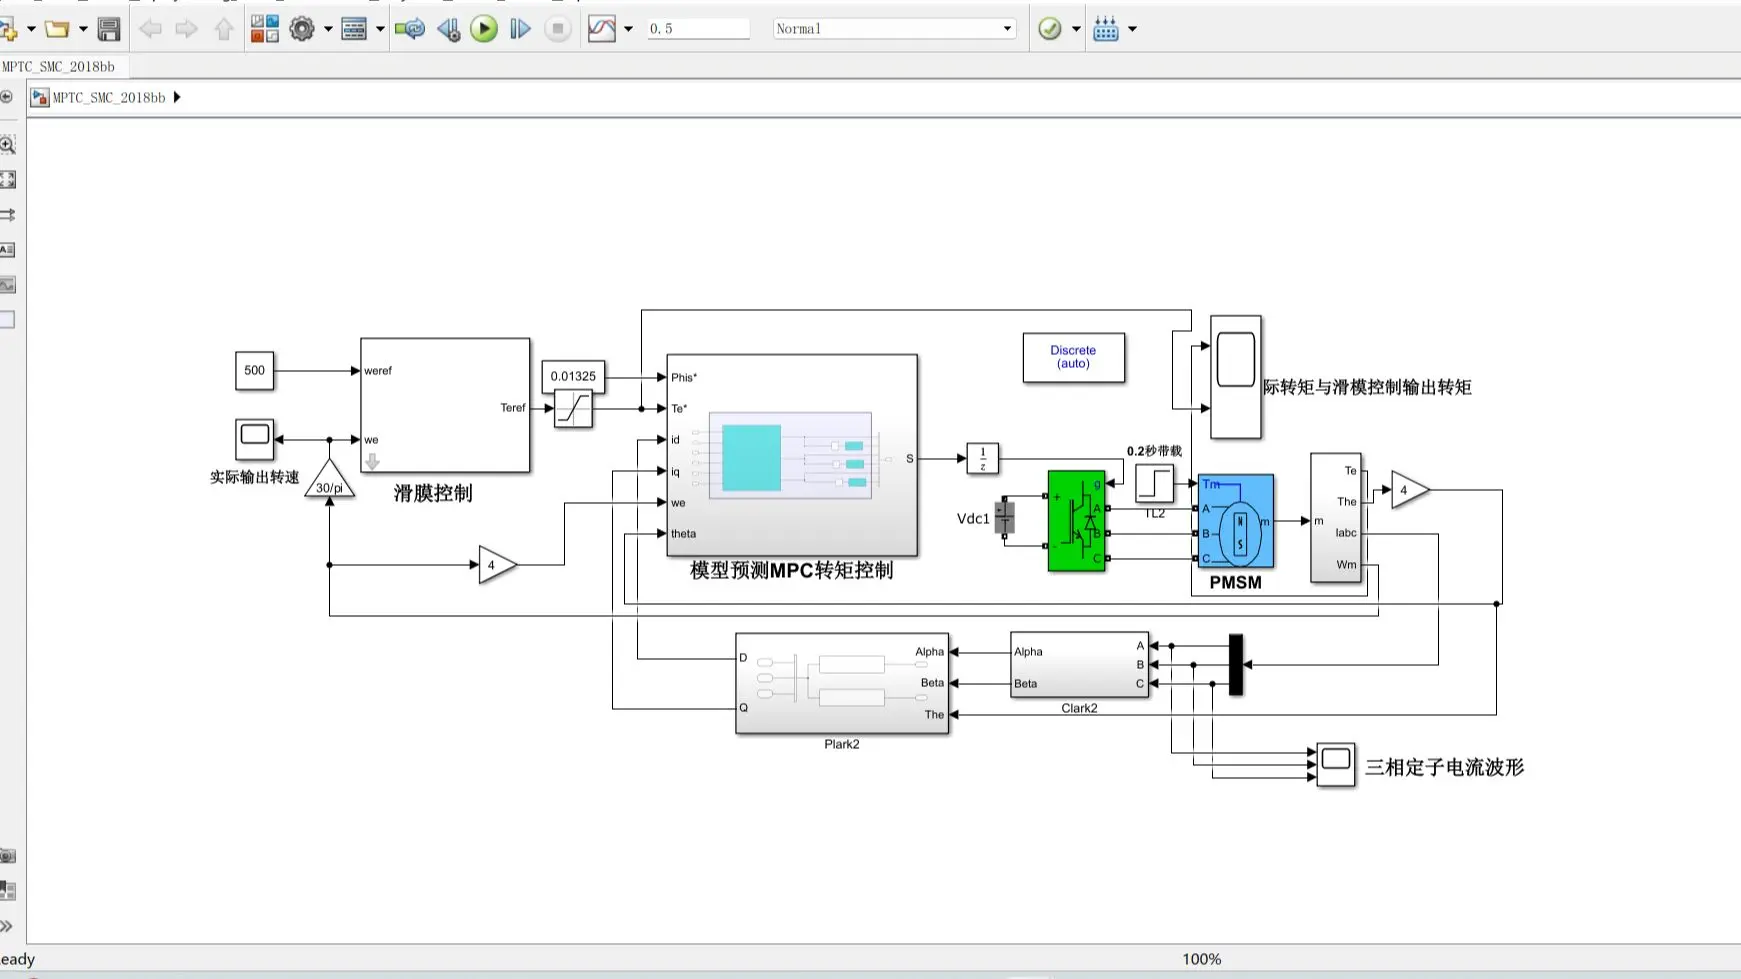Click the zoom level 100% in status bar
The image size is (1741, 979).
[1201, 959]
